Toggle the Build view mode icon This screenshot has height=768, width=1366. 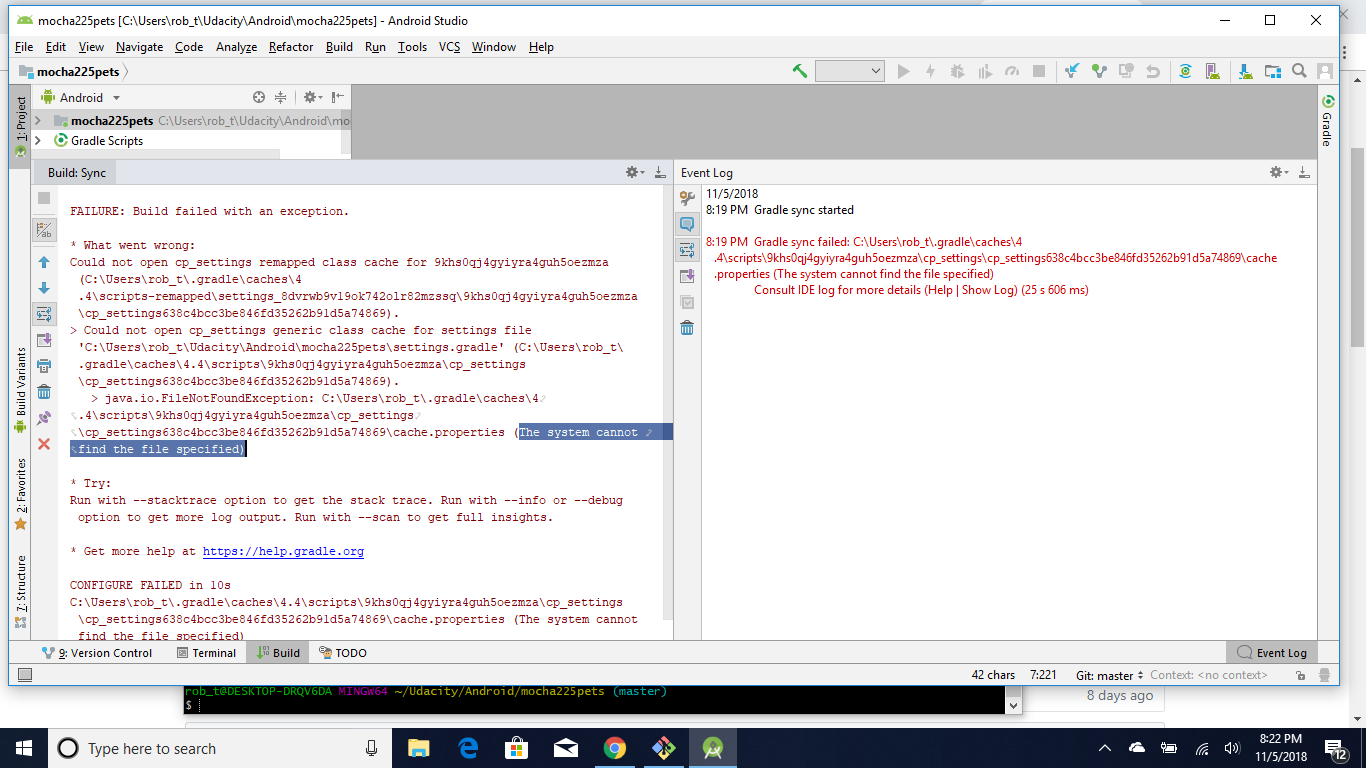(44, 231)
